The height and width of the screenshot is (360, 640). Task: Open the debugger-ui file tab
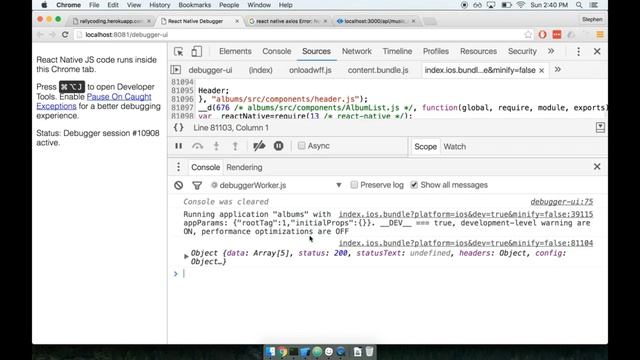[210, 70]
